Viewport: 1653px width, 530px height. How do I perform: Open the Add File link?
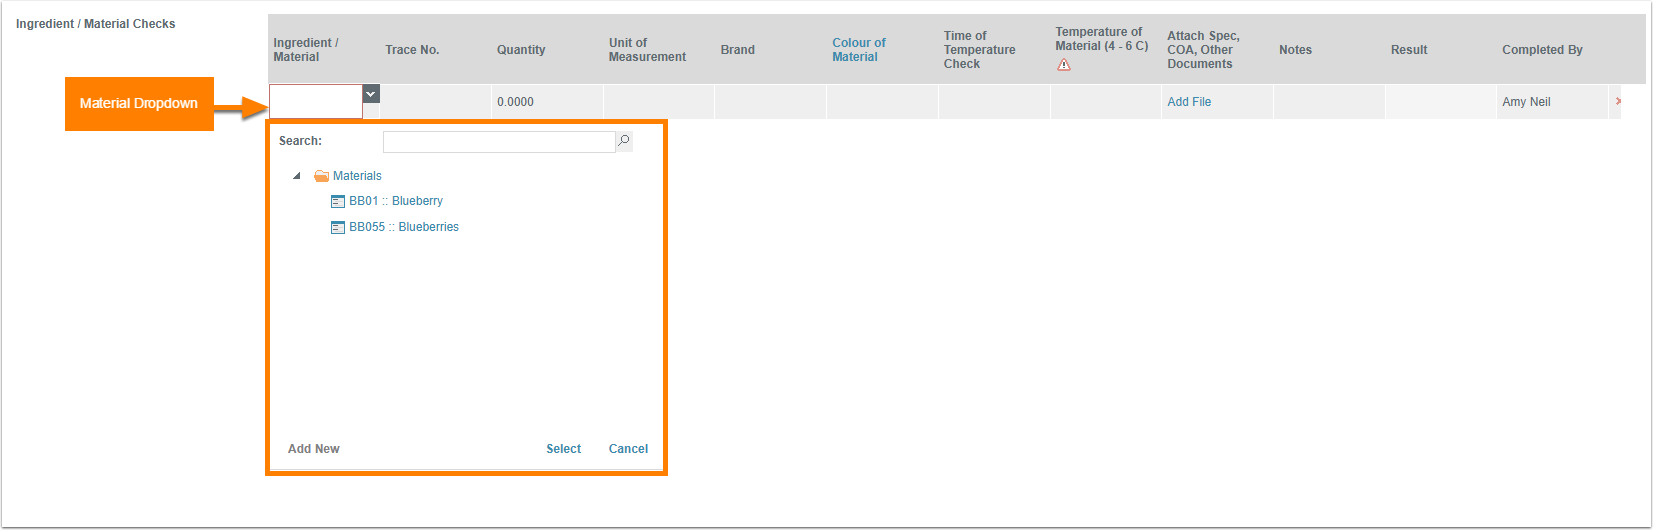(1189, 102)
